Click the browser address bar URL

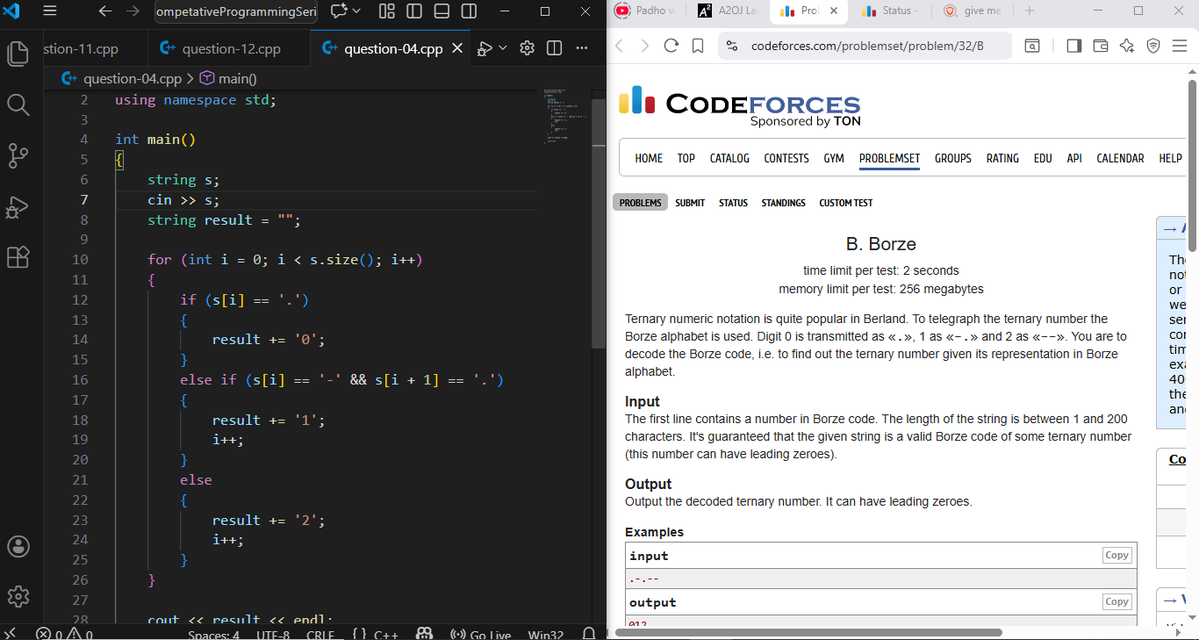[867, 46]
